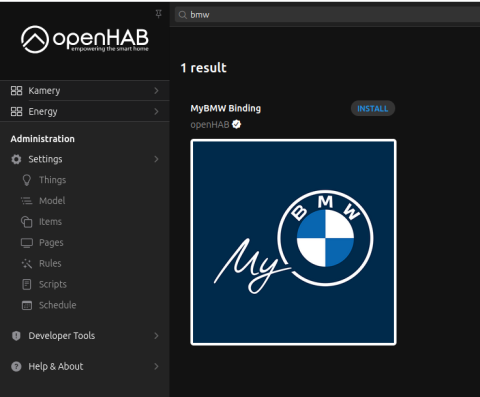Install the MyBMW Binding

[373, 109]
